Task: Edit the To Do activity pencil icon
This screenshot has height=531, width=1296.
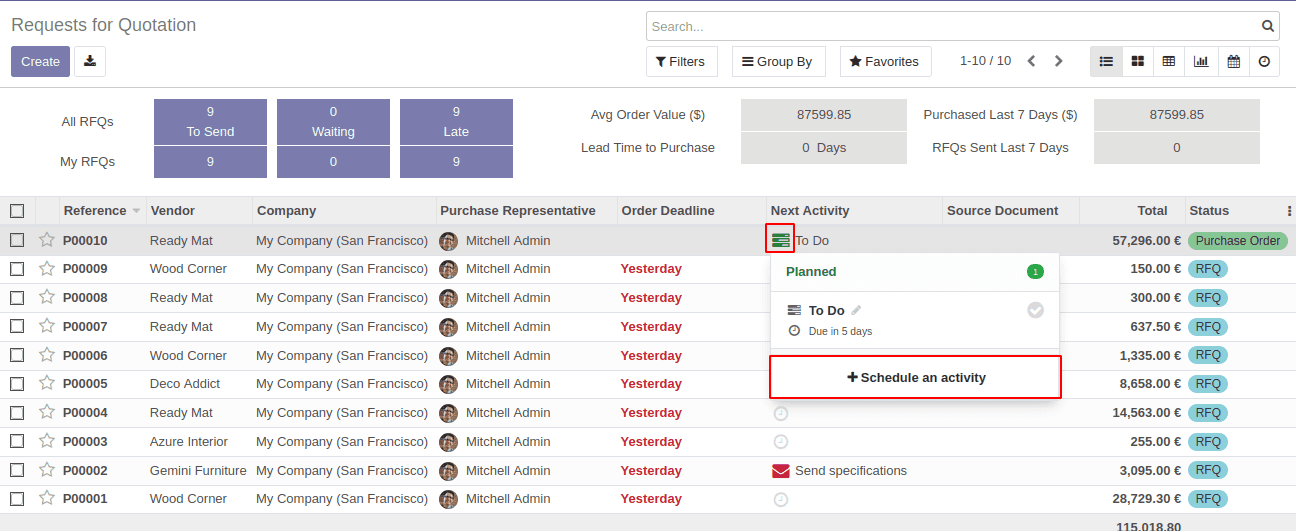Action: (x=856, y=310)
